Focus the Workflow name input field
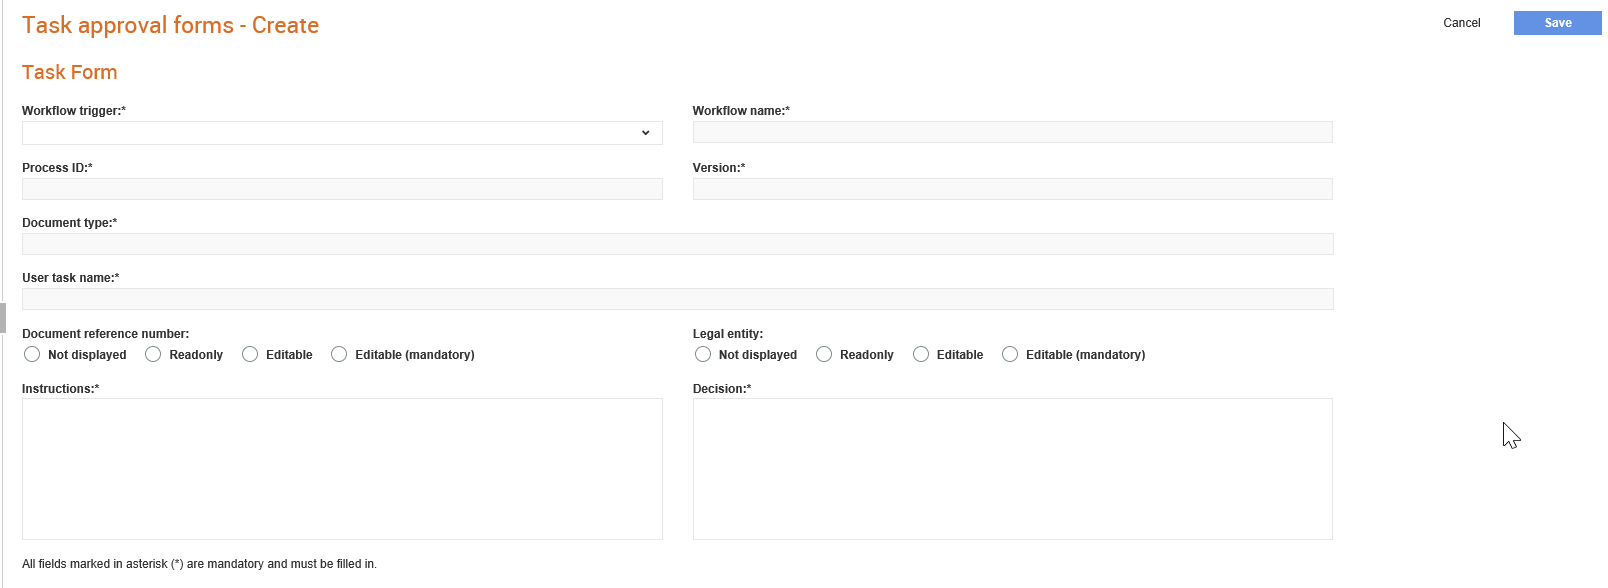 pos(1012,132)
